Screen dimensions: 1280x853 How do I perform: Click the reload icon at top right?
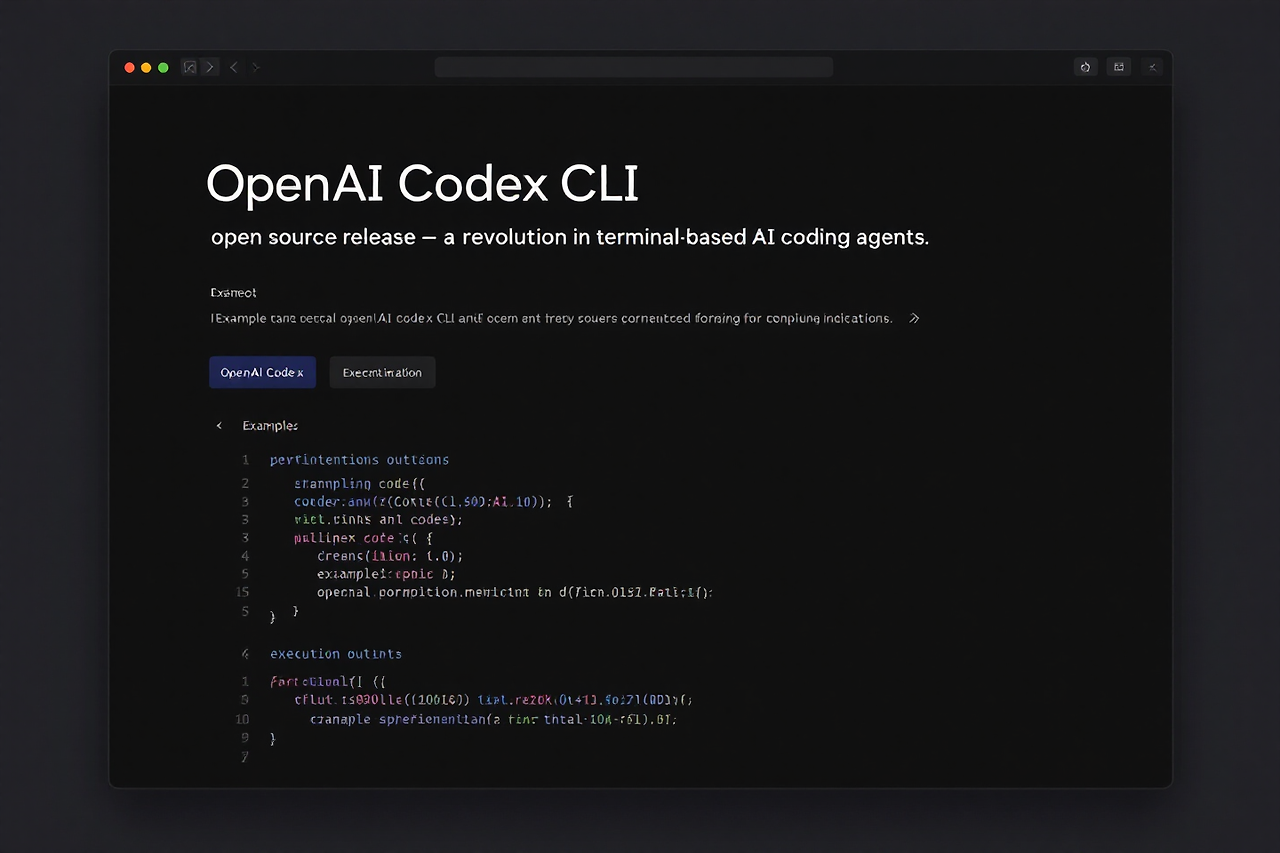tap(1085, 67)
